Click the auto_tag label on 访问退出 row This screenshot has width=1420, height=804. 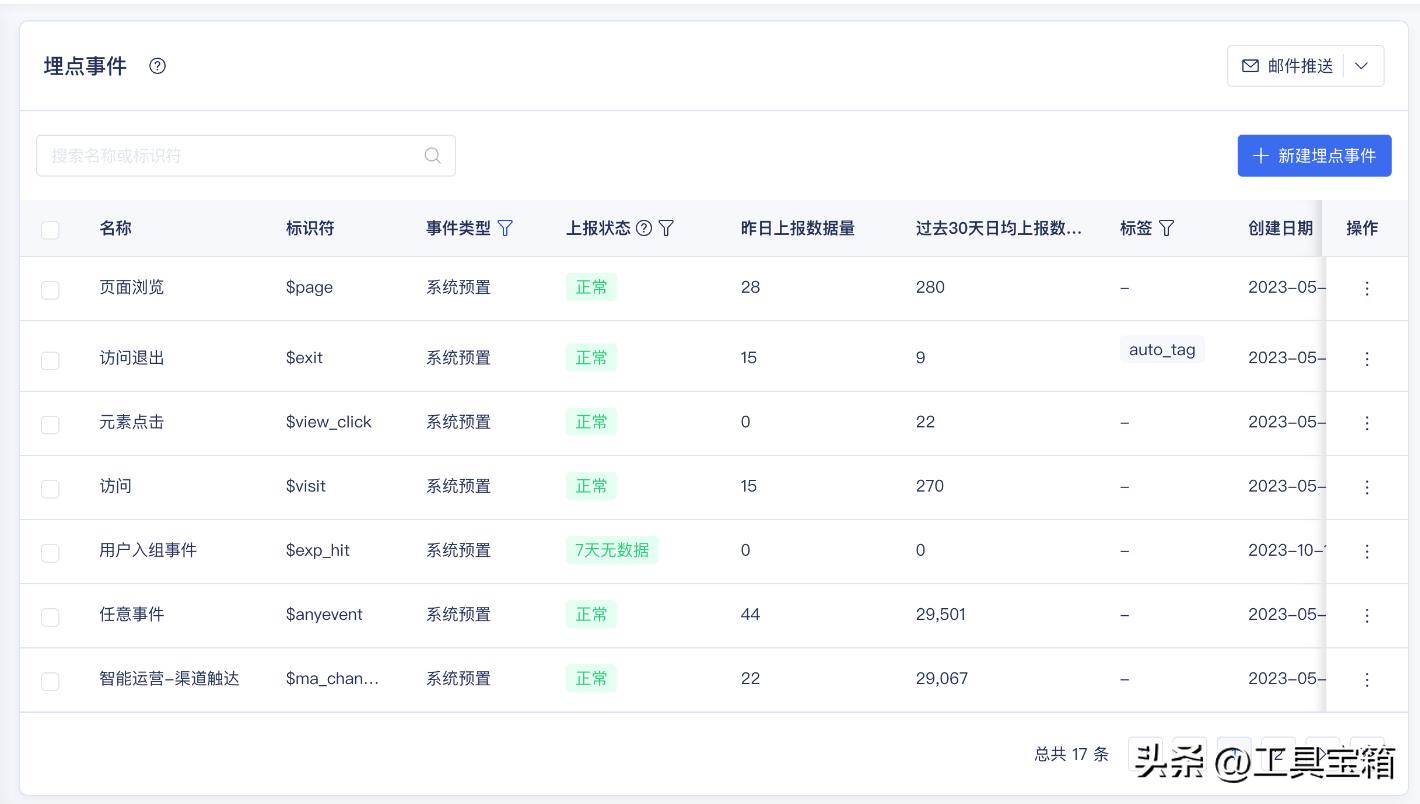[1162, 349]
